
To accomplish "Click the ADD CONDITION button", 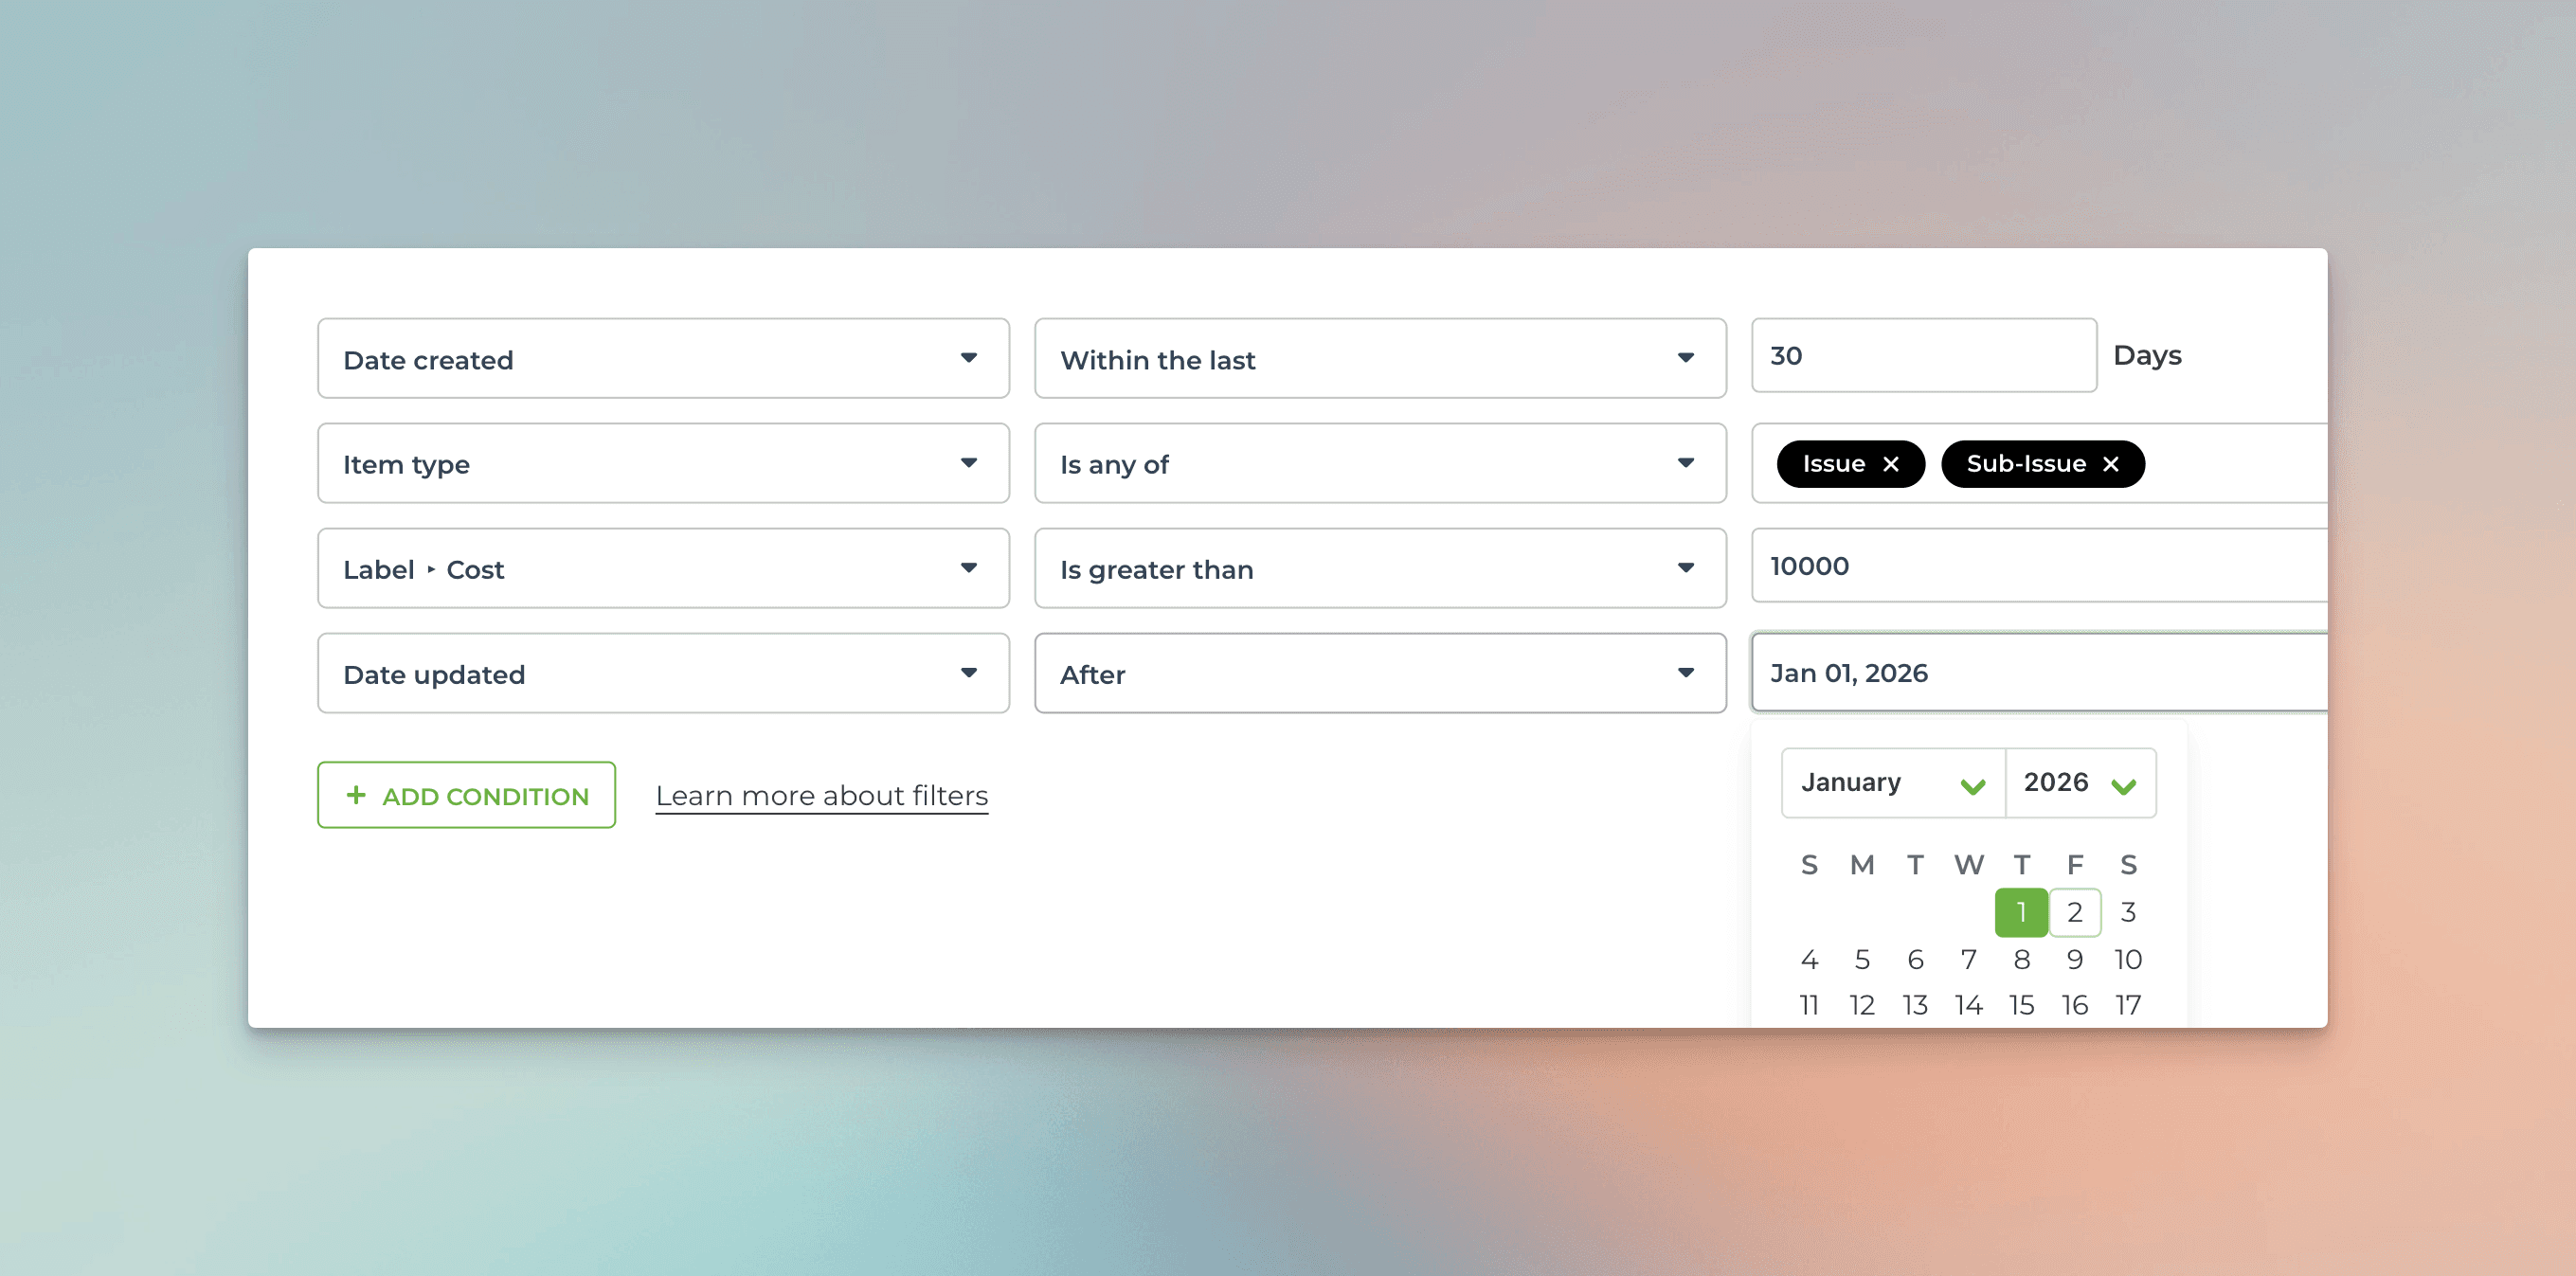I will click(x=466, y=795).
